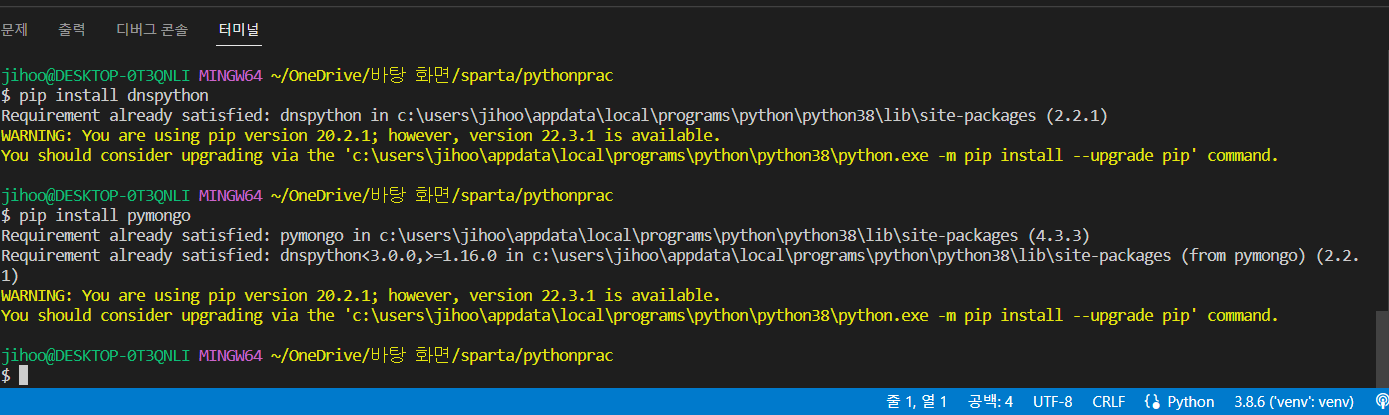This screenshot has height=415, width=1389.
Task: Change the CRLF line ending setting
Action: click(x=1108, y=402)
